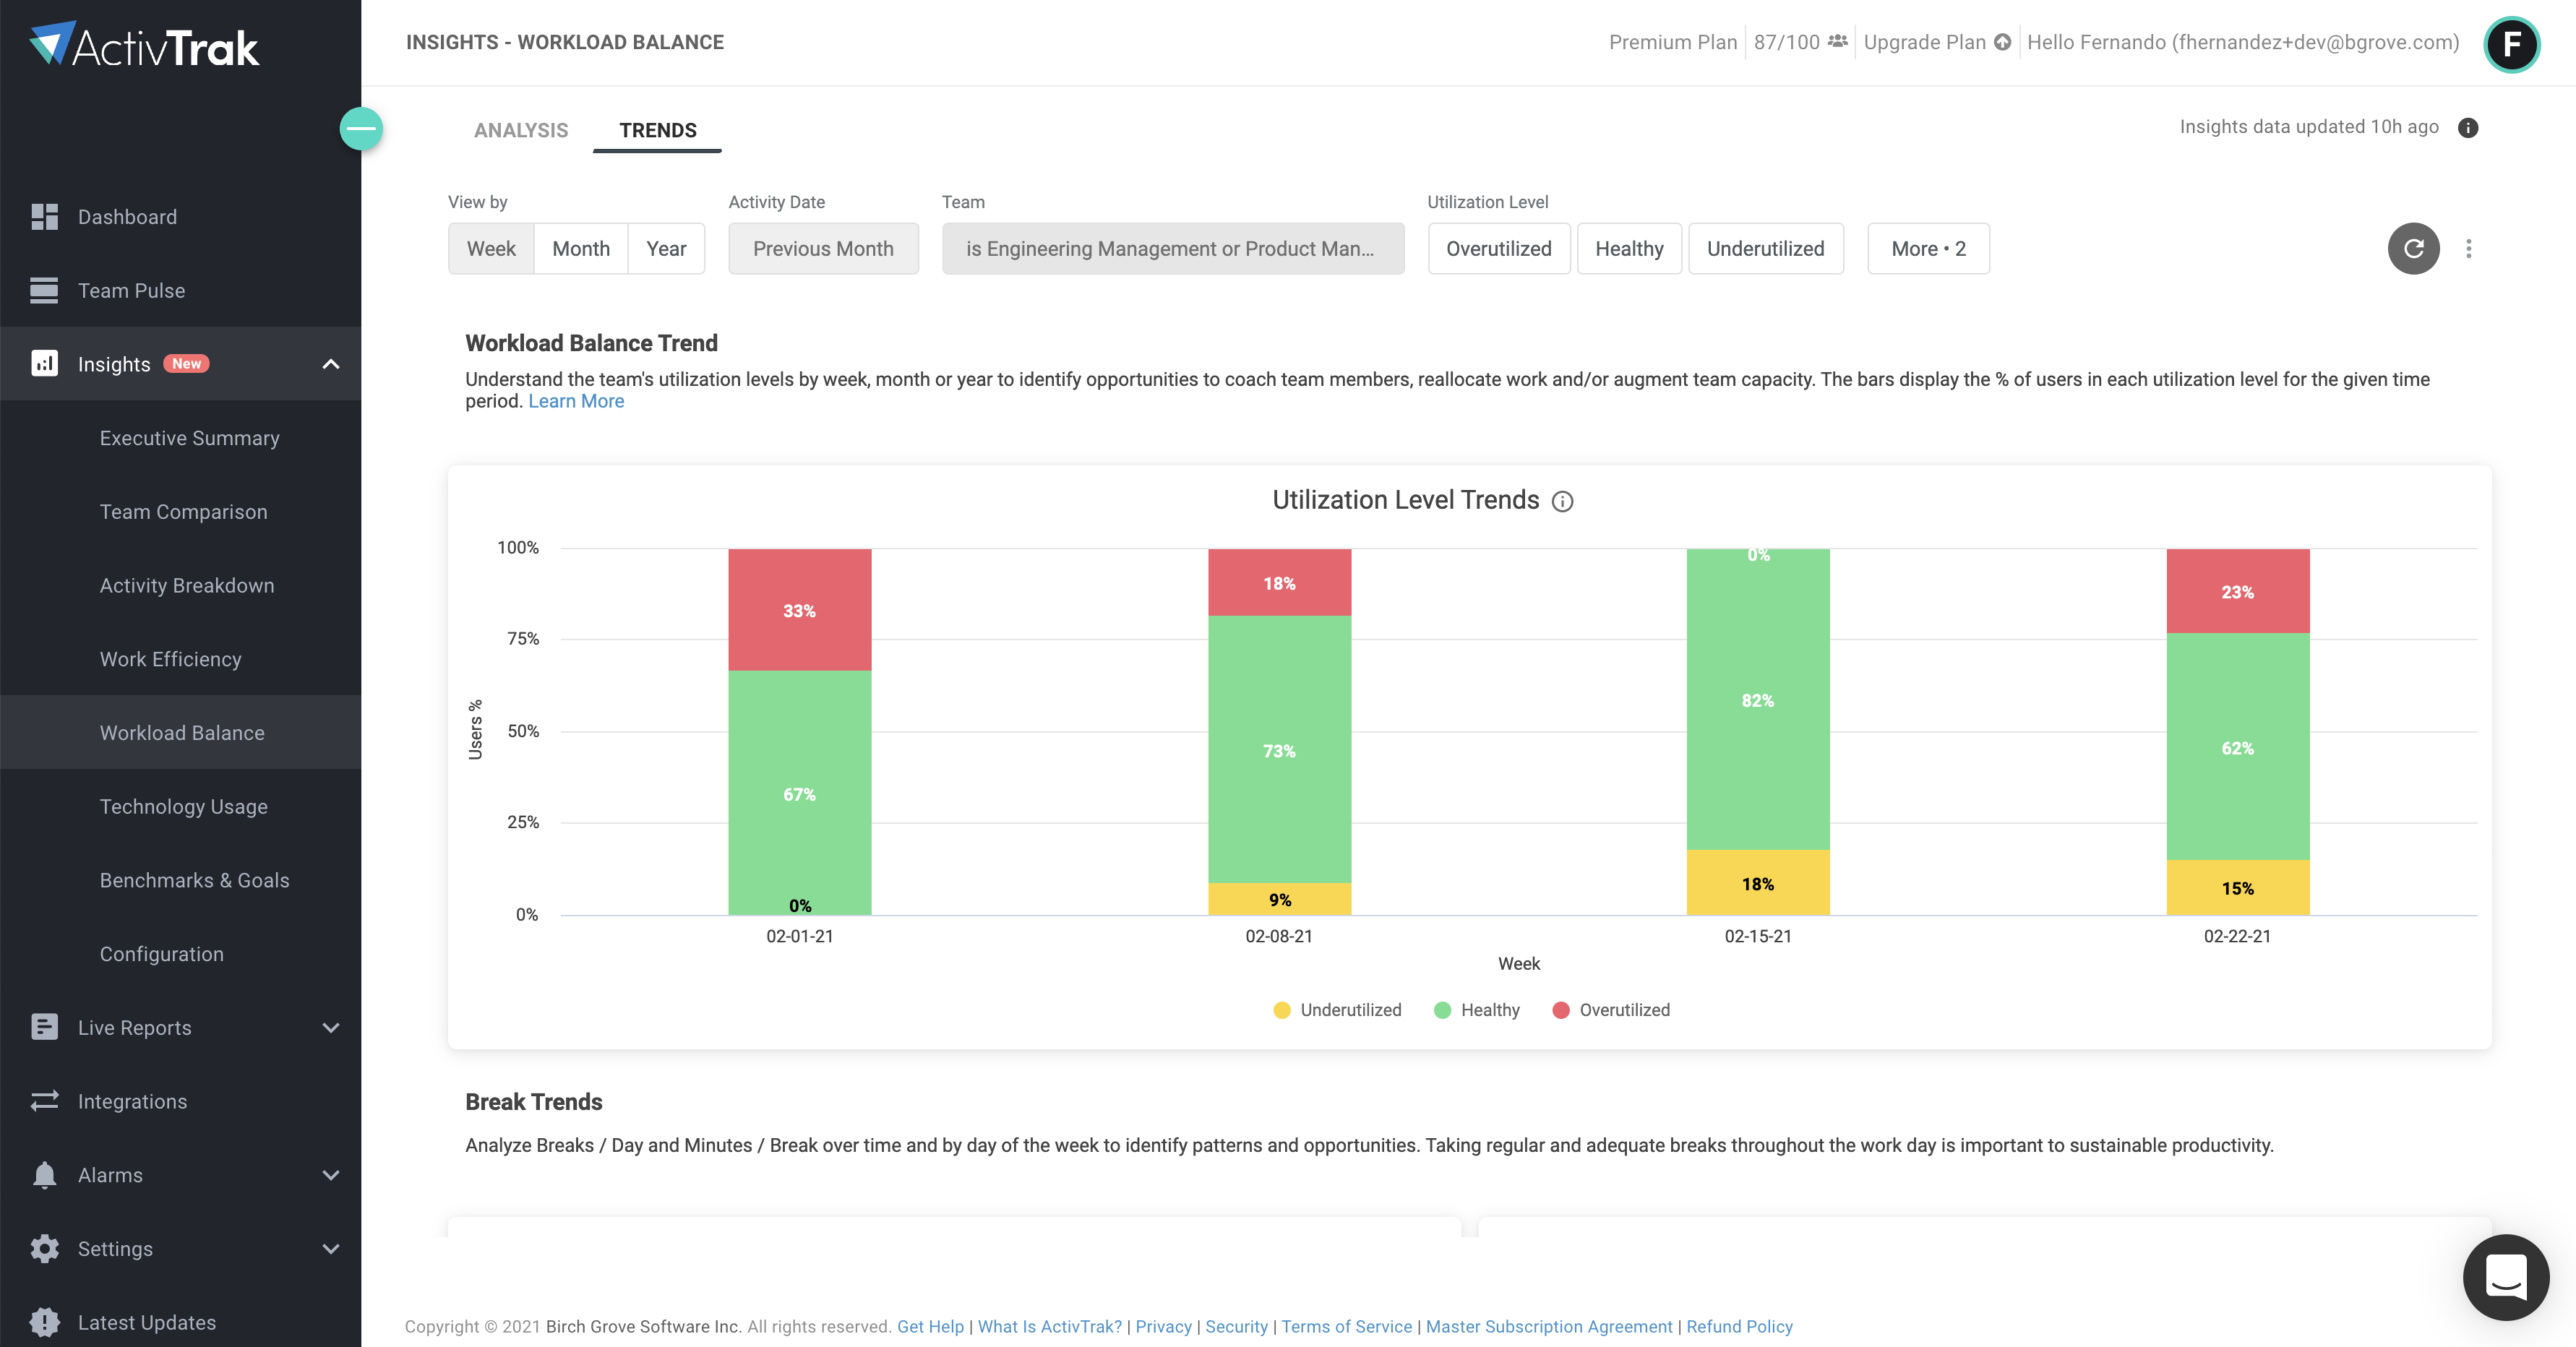
Task: Click the 18% underutilized segment of 02-15-21
Action: (1758, 883)
